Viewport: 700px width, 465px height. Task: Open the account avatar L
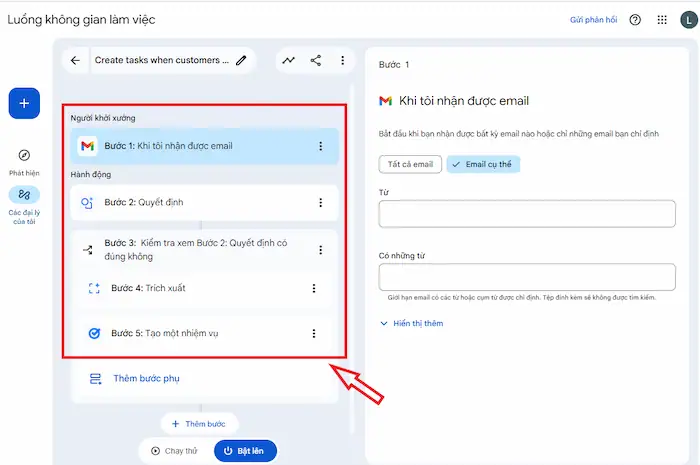(x=689, y=20)
